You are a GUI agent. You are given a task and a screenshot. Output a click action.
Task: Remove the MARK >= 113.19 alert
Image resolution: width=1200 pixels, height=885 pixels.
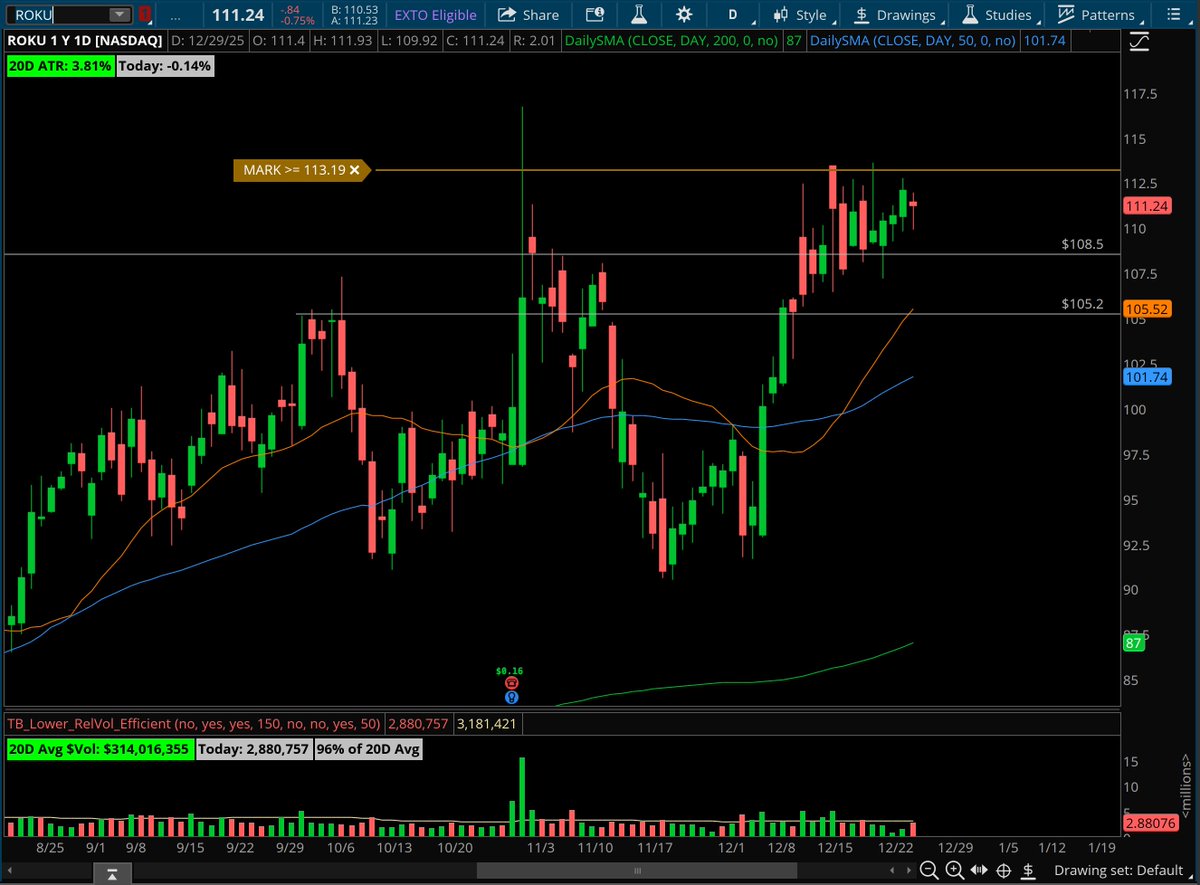(354, 171)
